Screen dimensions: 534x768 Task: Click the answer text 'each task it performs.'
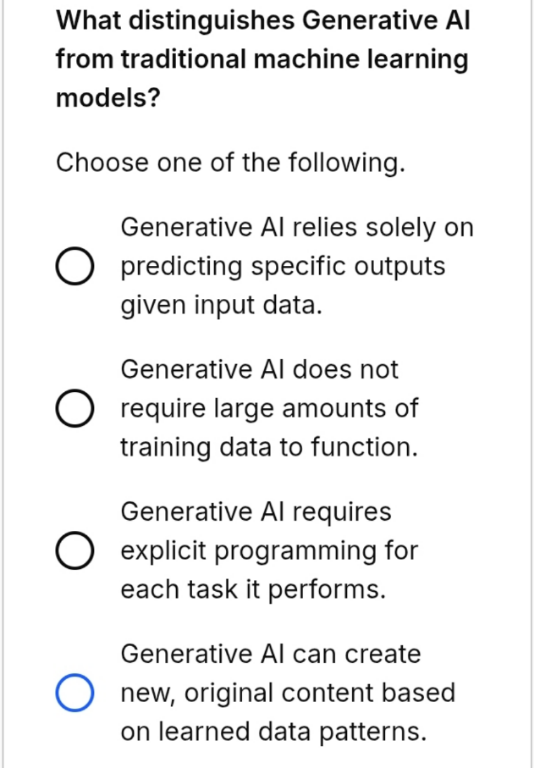pyautogui.click(x=253, y=589)
